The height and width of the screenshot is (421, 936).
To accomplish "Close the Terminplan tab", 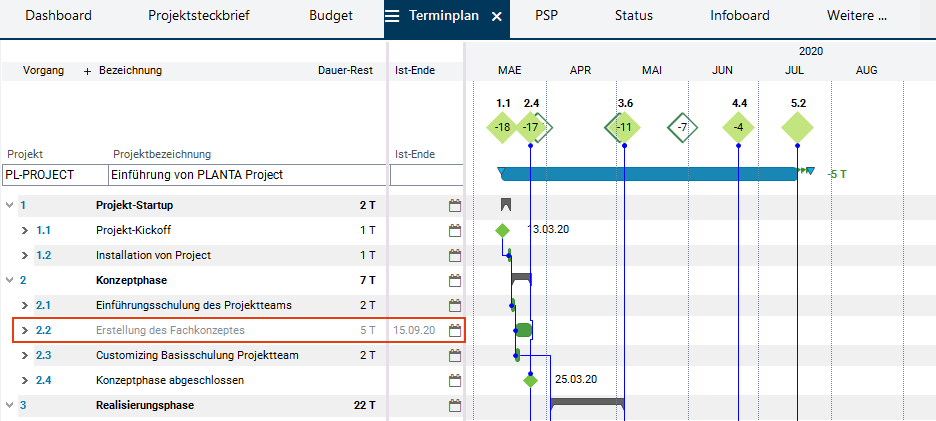I will tap(497, 17).
